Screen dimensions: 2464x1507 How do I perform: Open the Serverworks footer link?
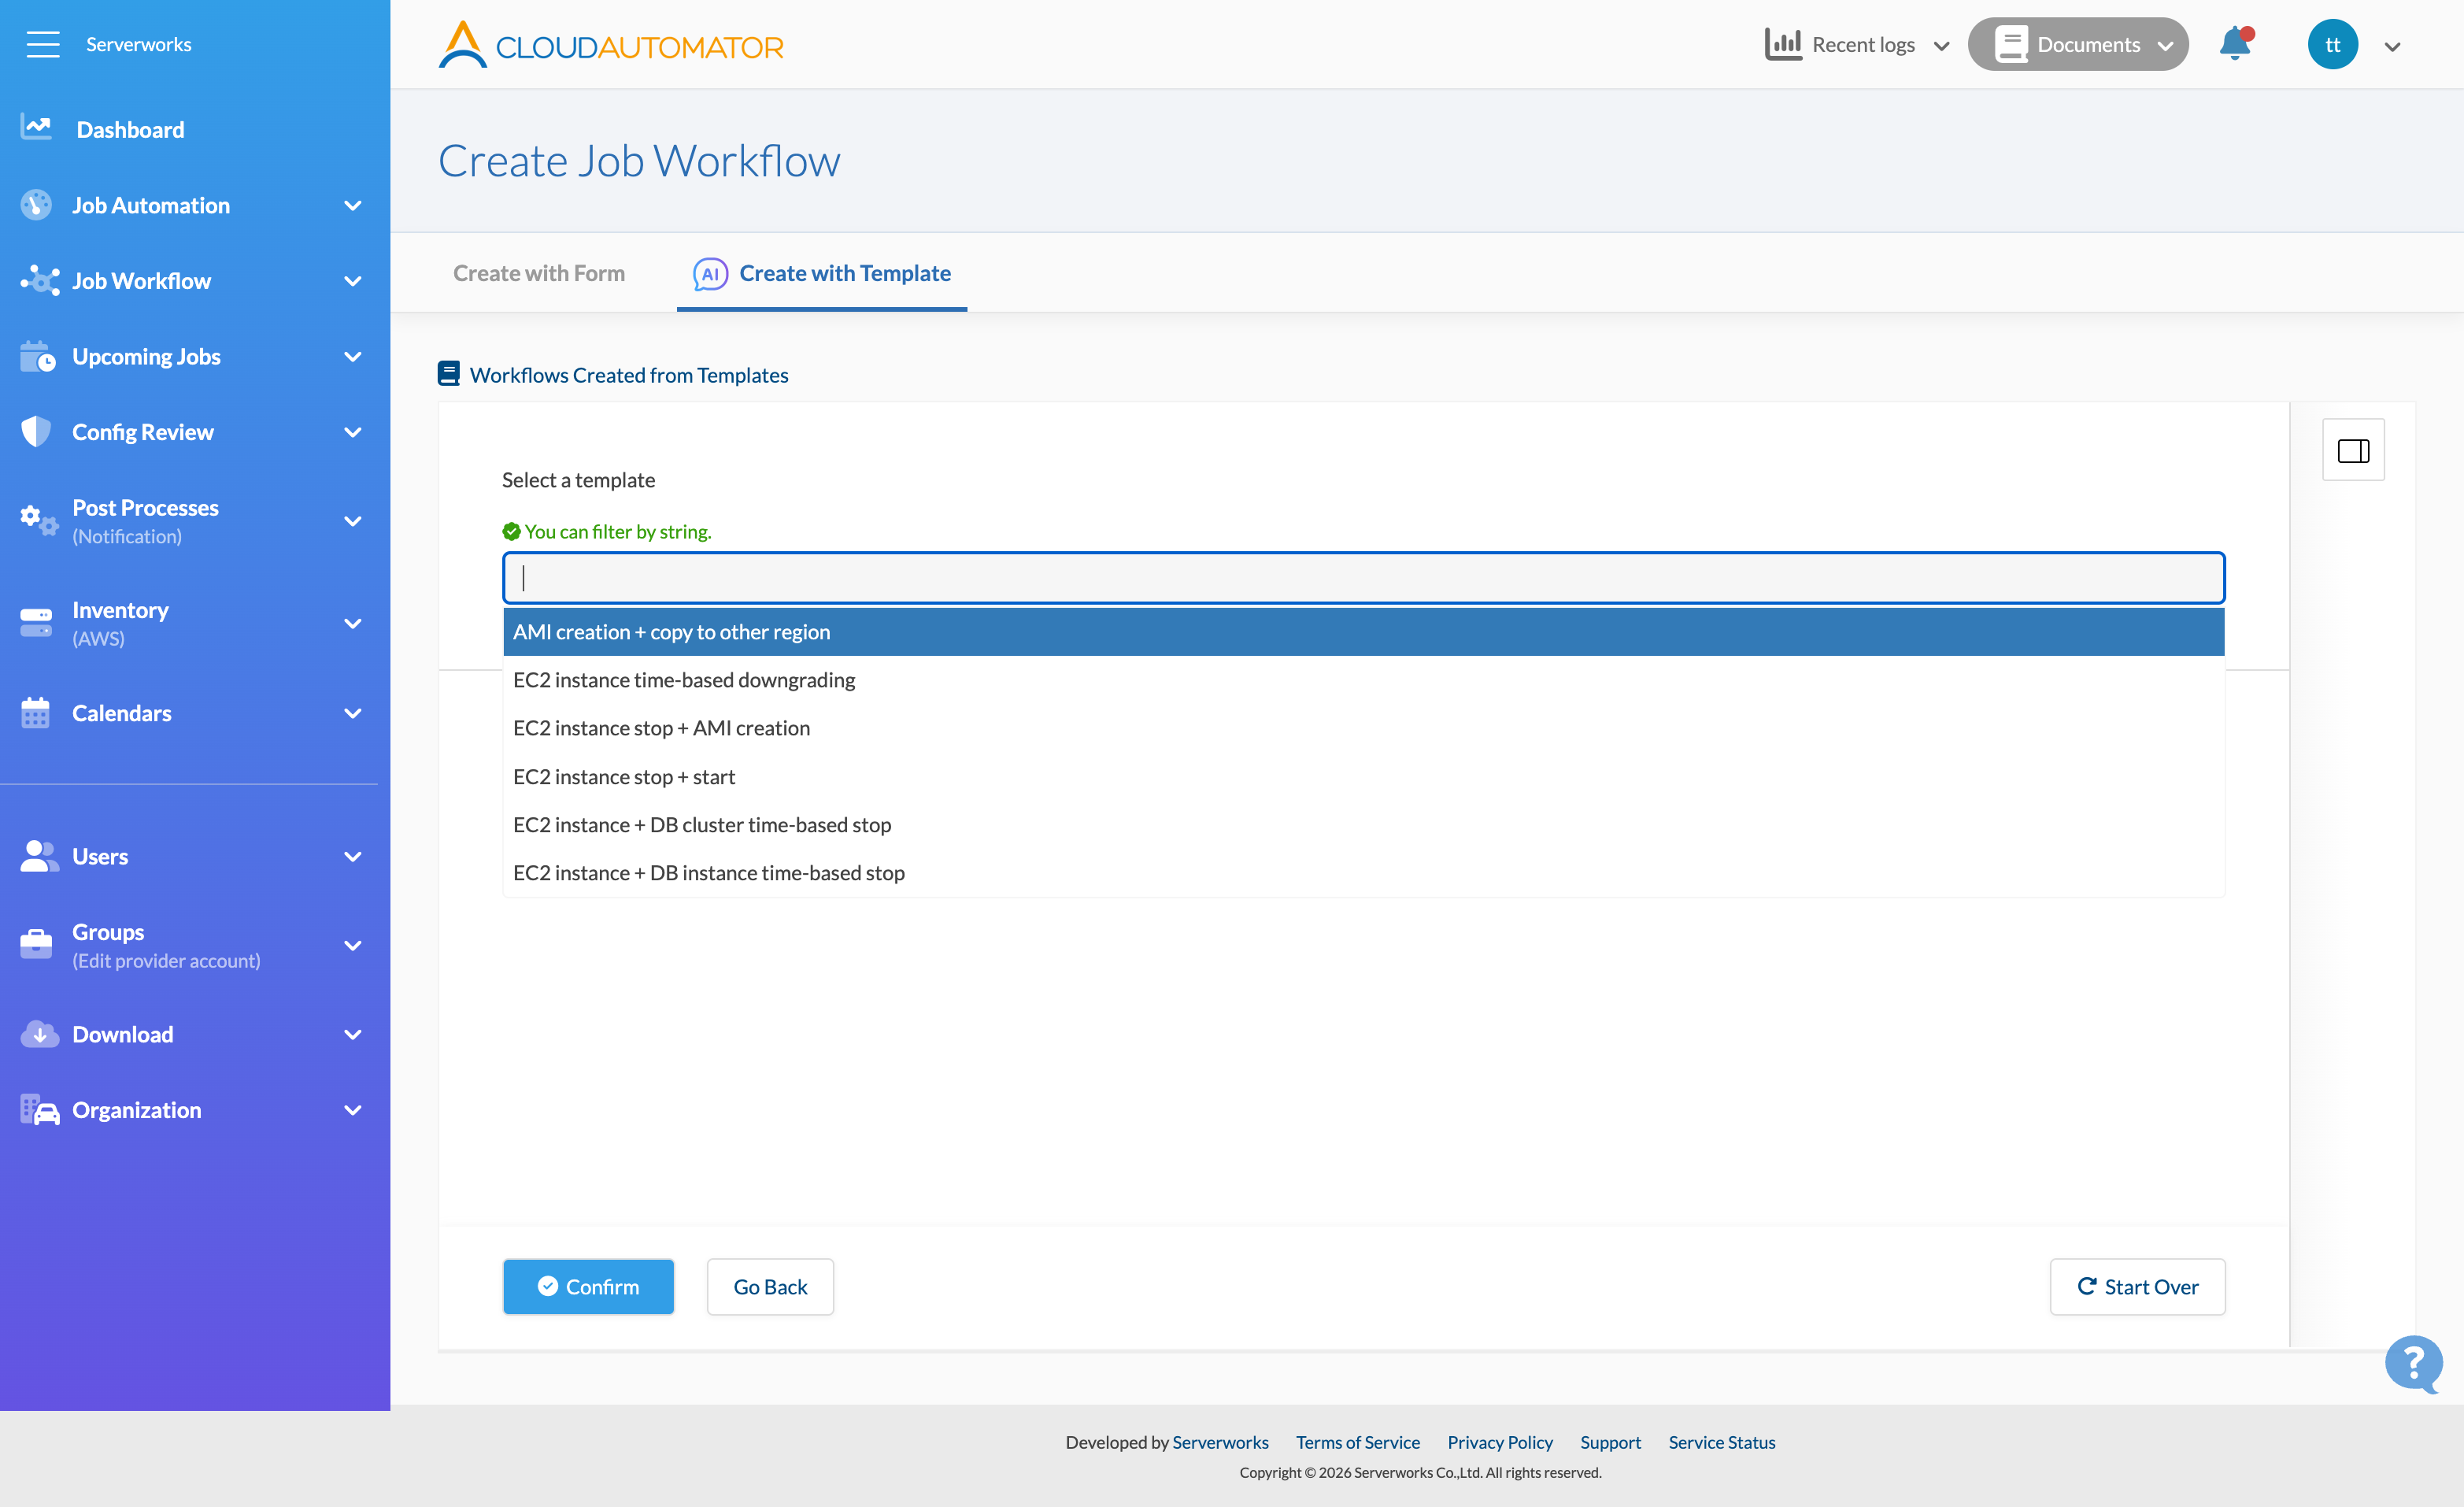click(x=1220, y=1442)
